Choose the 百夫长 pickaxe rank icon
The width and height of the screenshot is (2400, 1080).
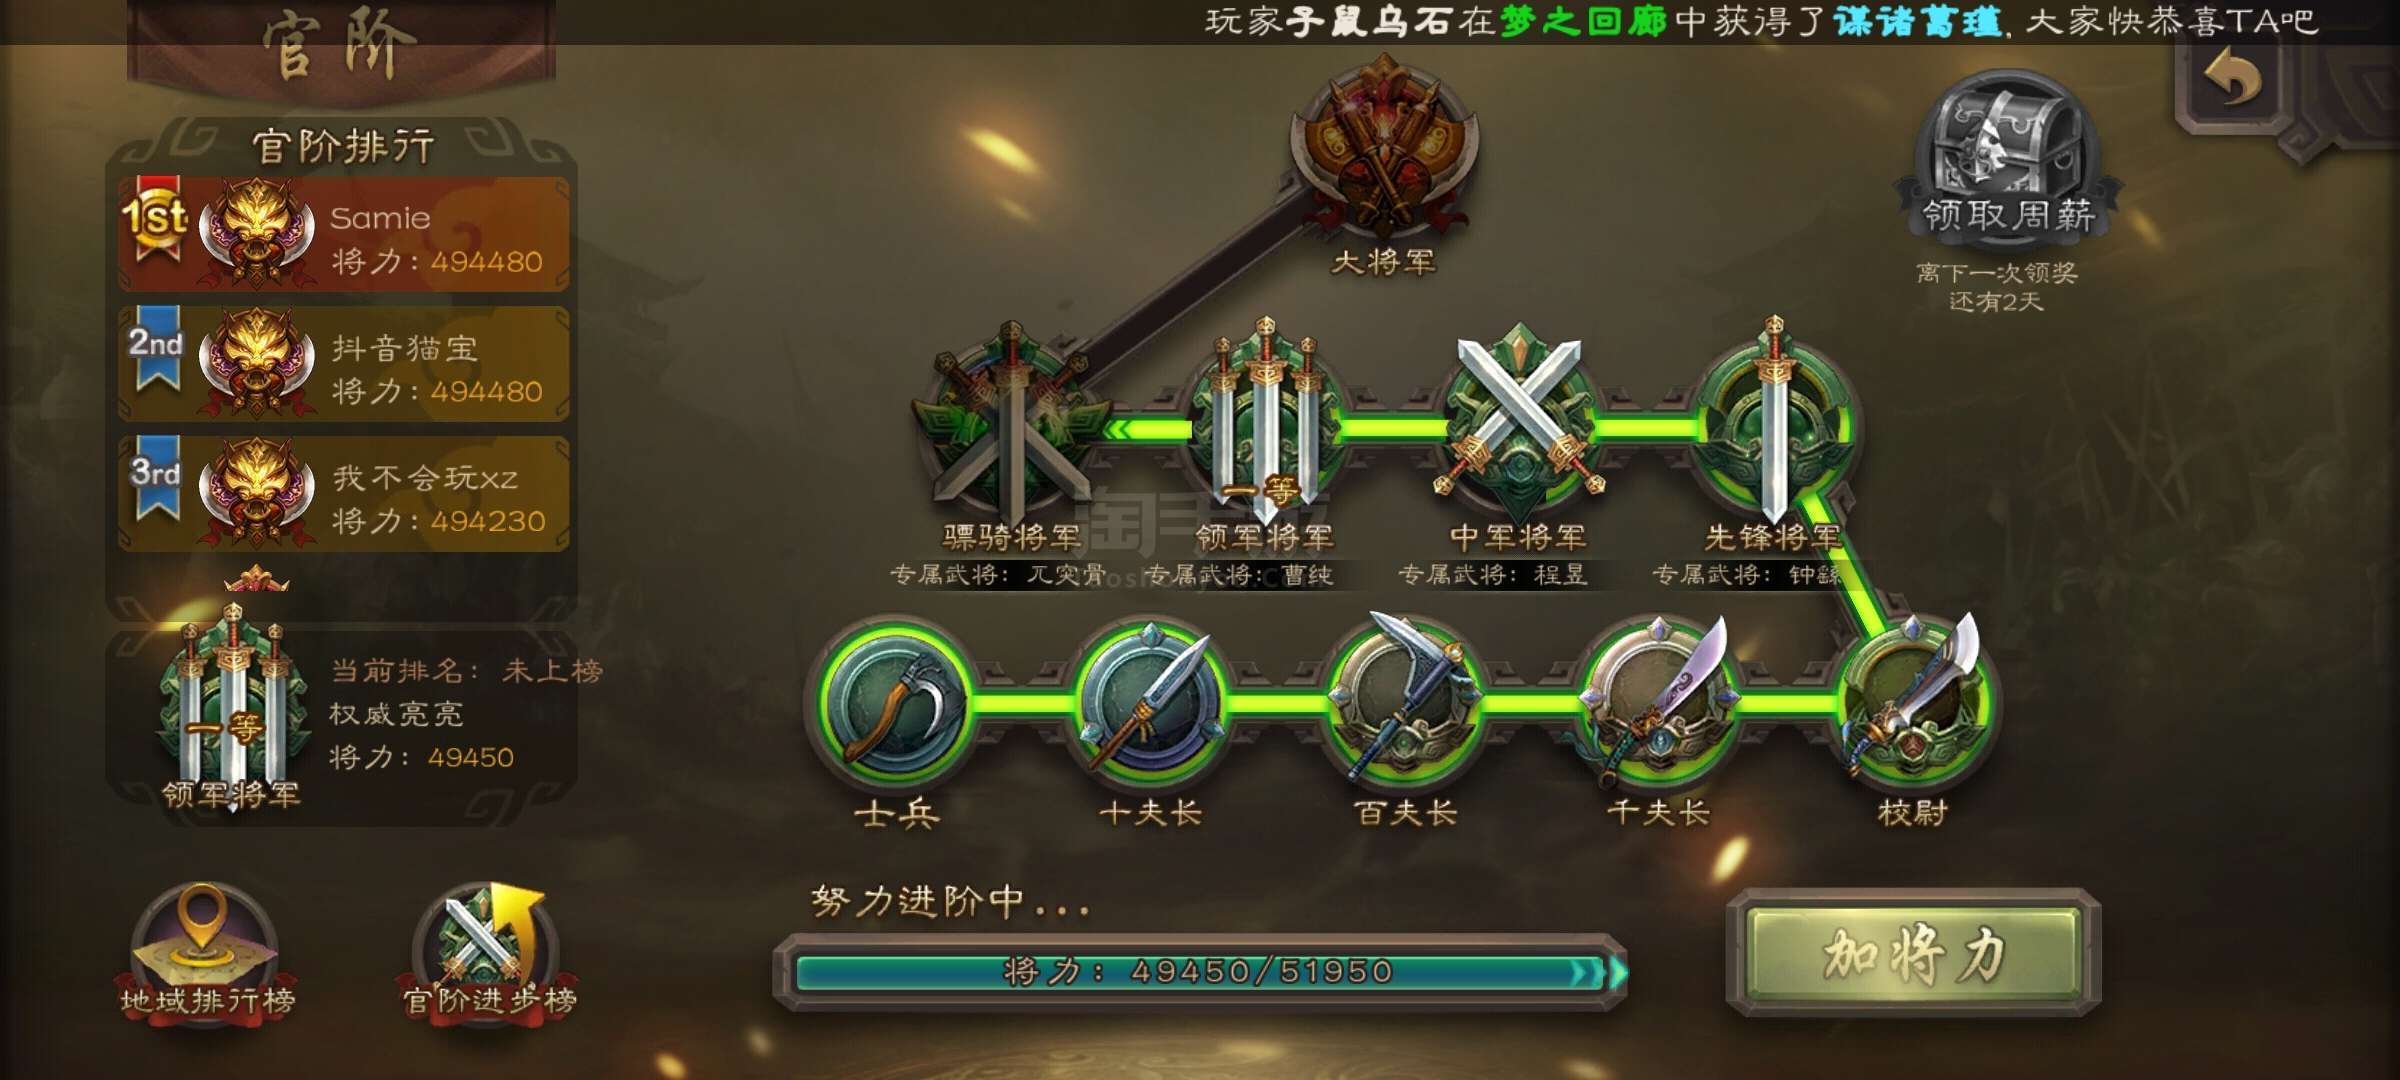1405,700
